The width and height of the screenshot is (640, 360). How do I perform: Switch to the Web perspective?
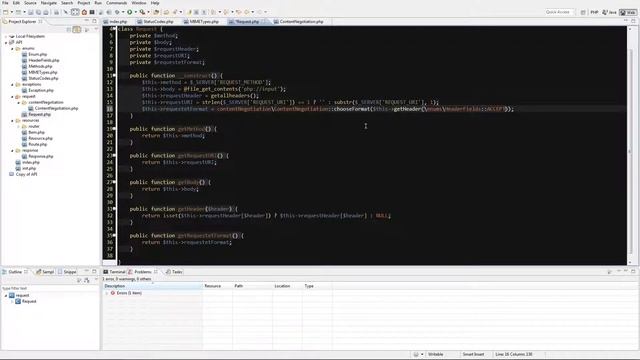coord(628,12)
